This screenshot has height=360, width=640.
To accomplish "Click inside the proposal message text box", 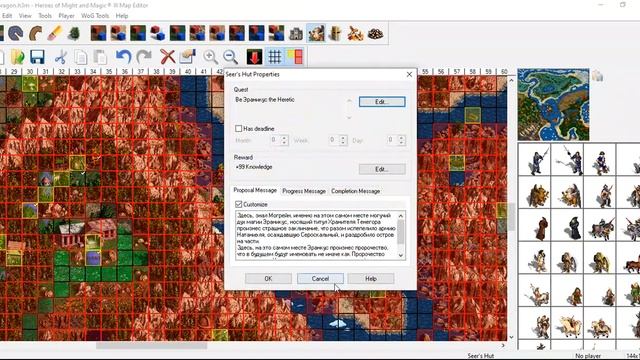I will (x=316, y=235).
